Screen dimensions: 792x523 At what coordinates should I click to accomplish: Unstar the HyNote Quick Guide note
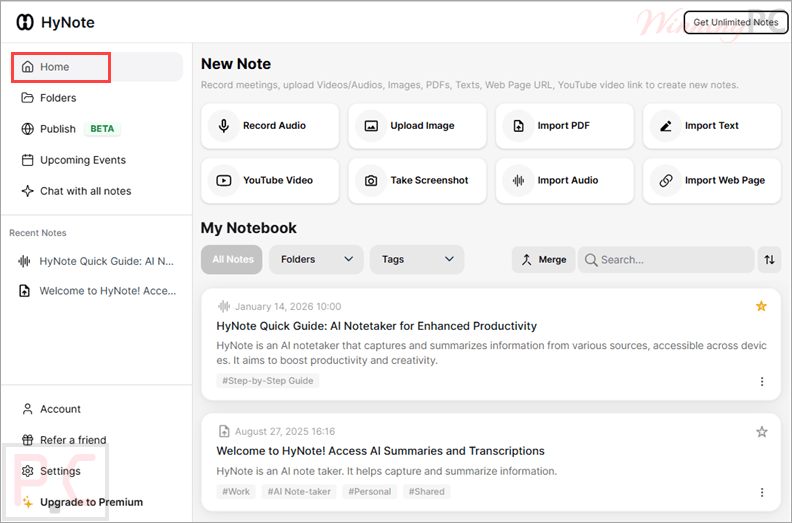tap(761, 306)
